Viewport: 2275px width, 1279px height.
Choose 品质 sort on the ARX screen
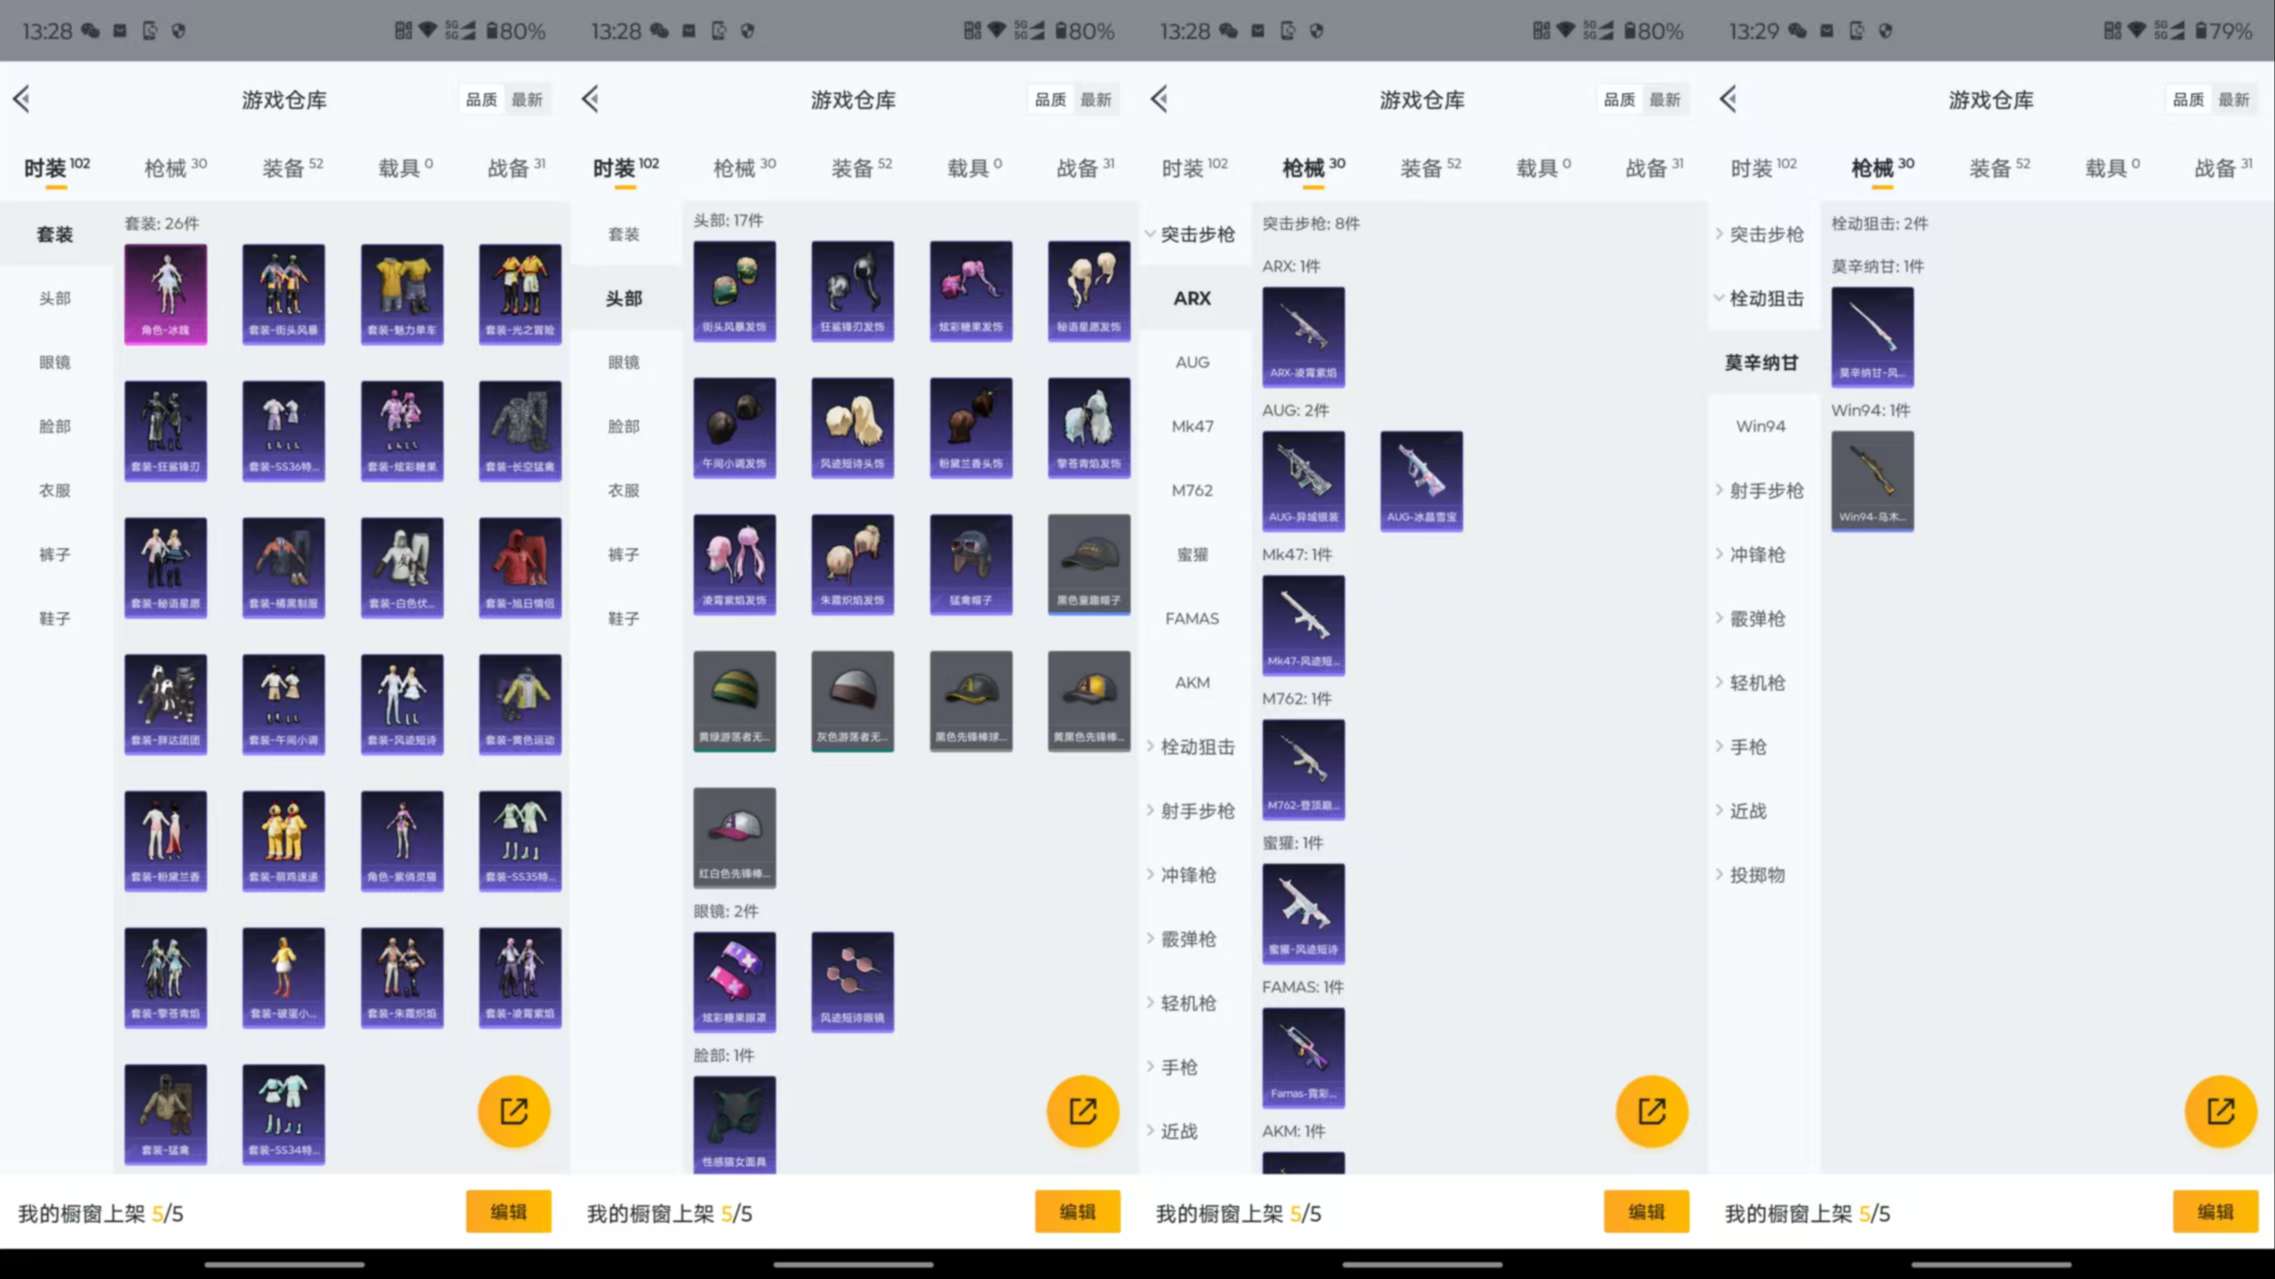point(1618,100)
